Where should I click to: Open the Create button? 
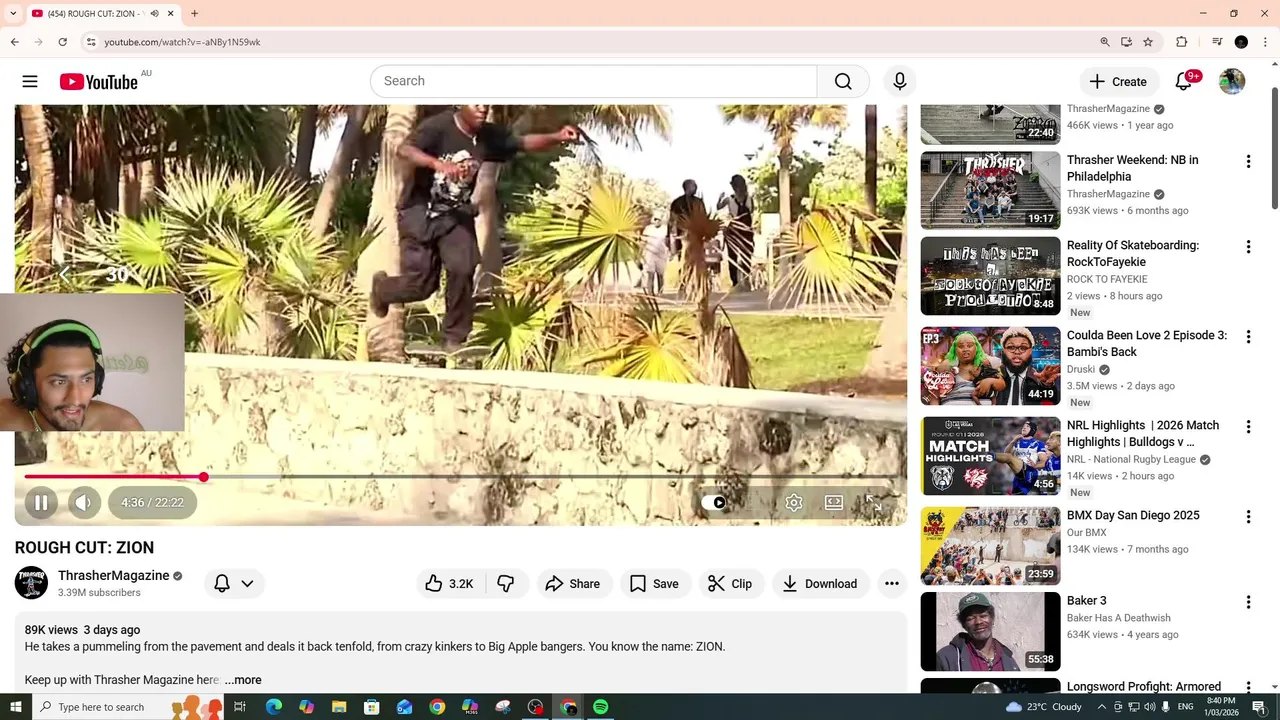1118,82
